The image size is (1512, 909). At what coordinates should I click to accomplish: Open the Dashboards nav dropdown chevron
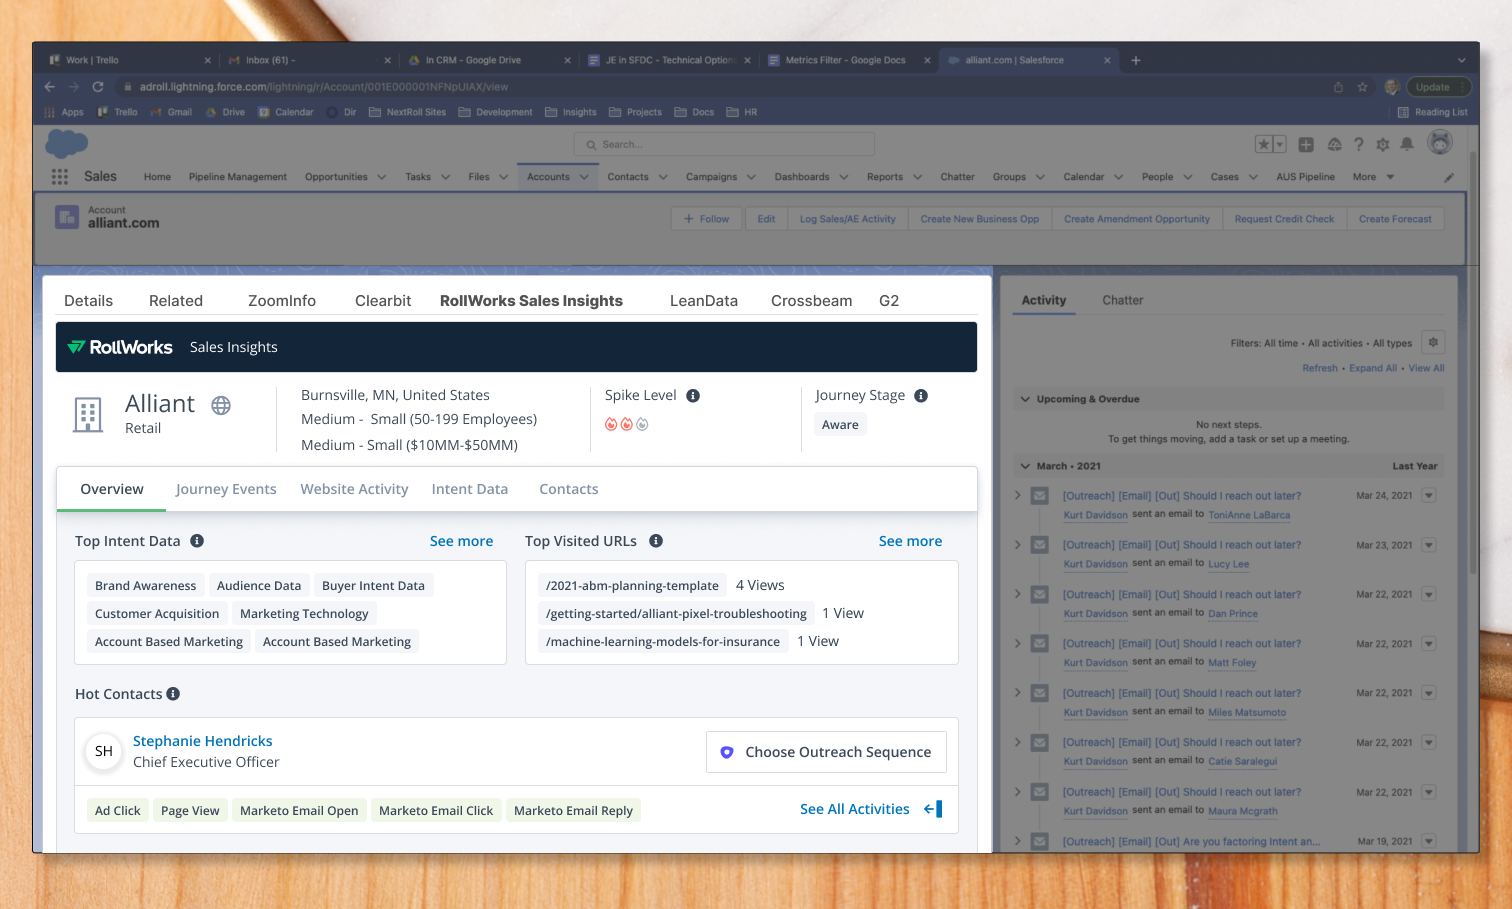[x=844, y=177]
